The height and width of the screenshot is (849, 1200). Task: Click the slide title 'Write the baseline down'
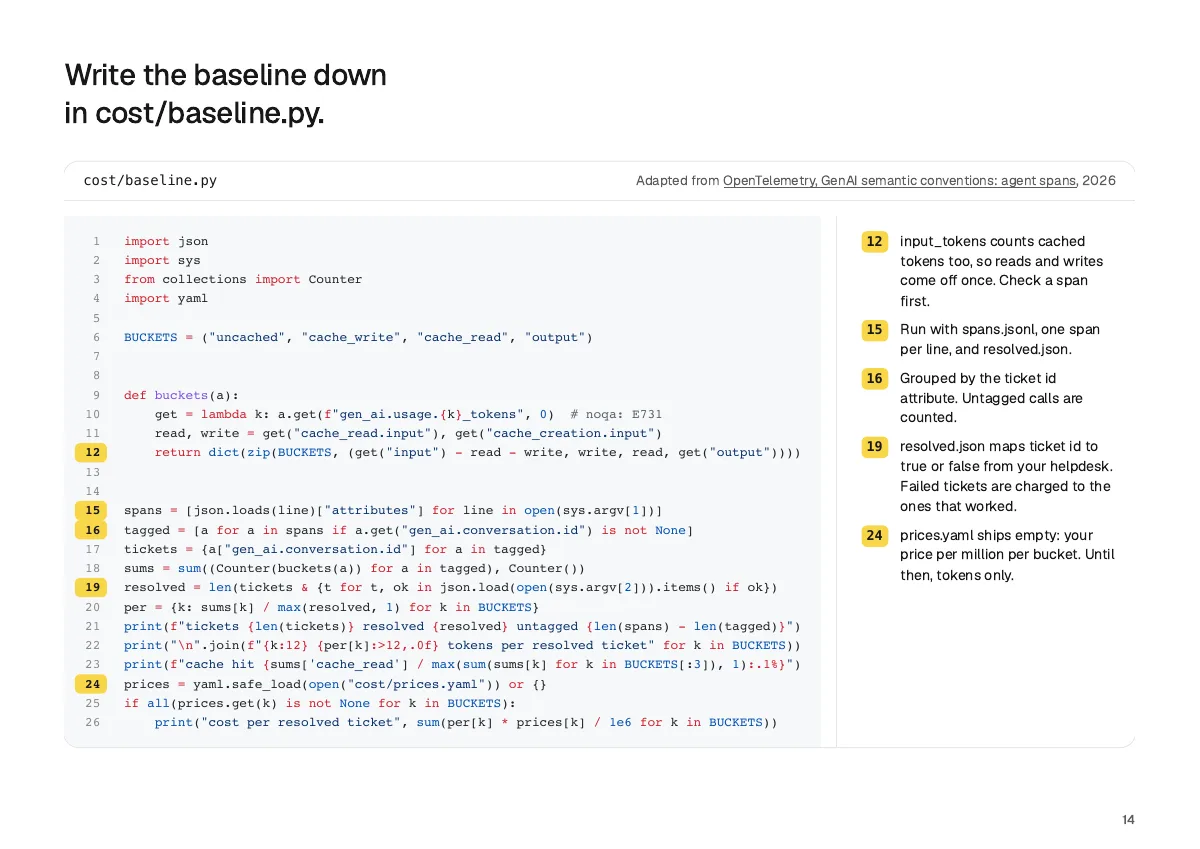point(225,75)
